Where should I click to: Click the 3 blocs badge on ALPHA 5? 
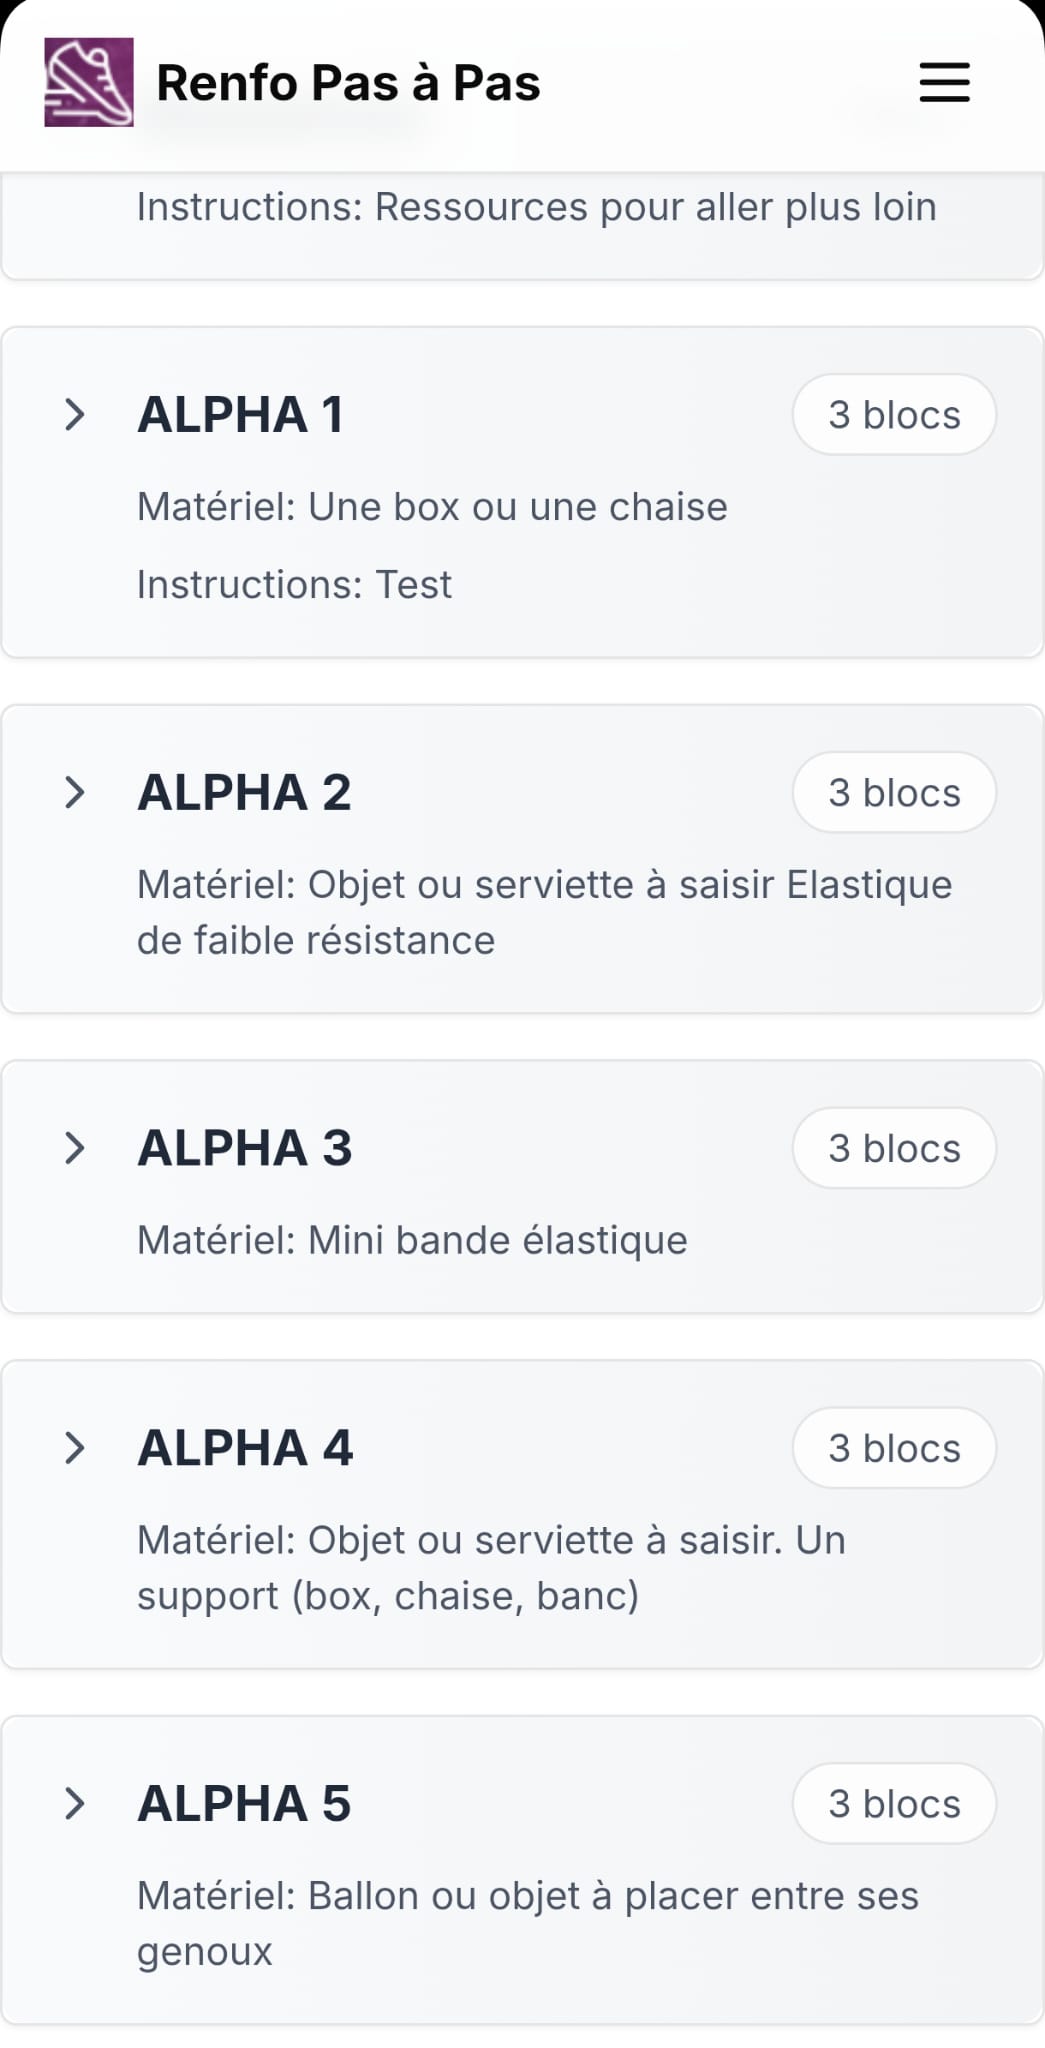[x=894, y=1803]
